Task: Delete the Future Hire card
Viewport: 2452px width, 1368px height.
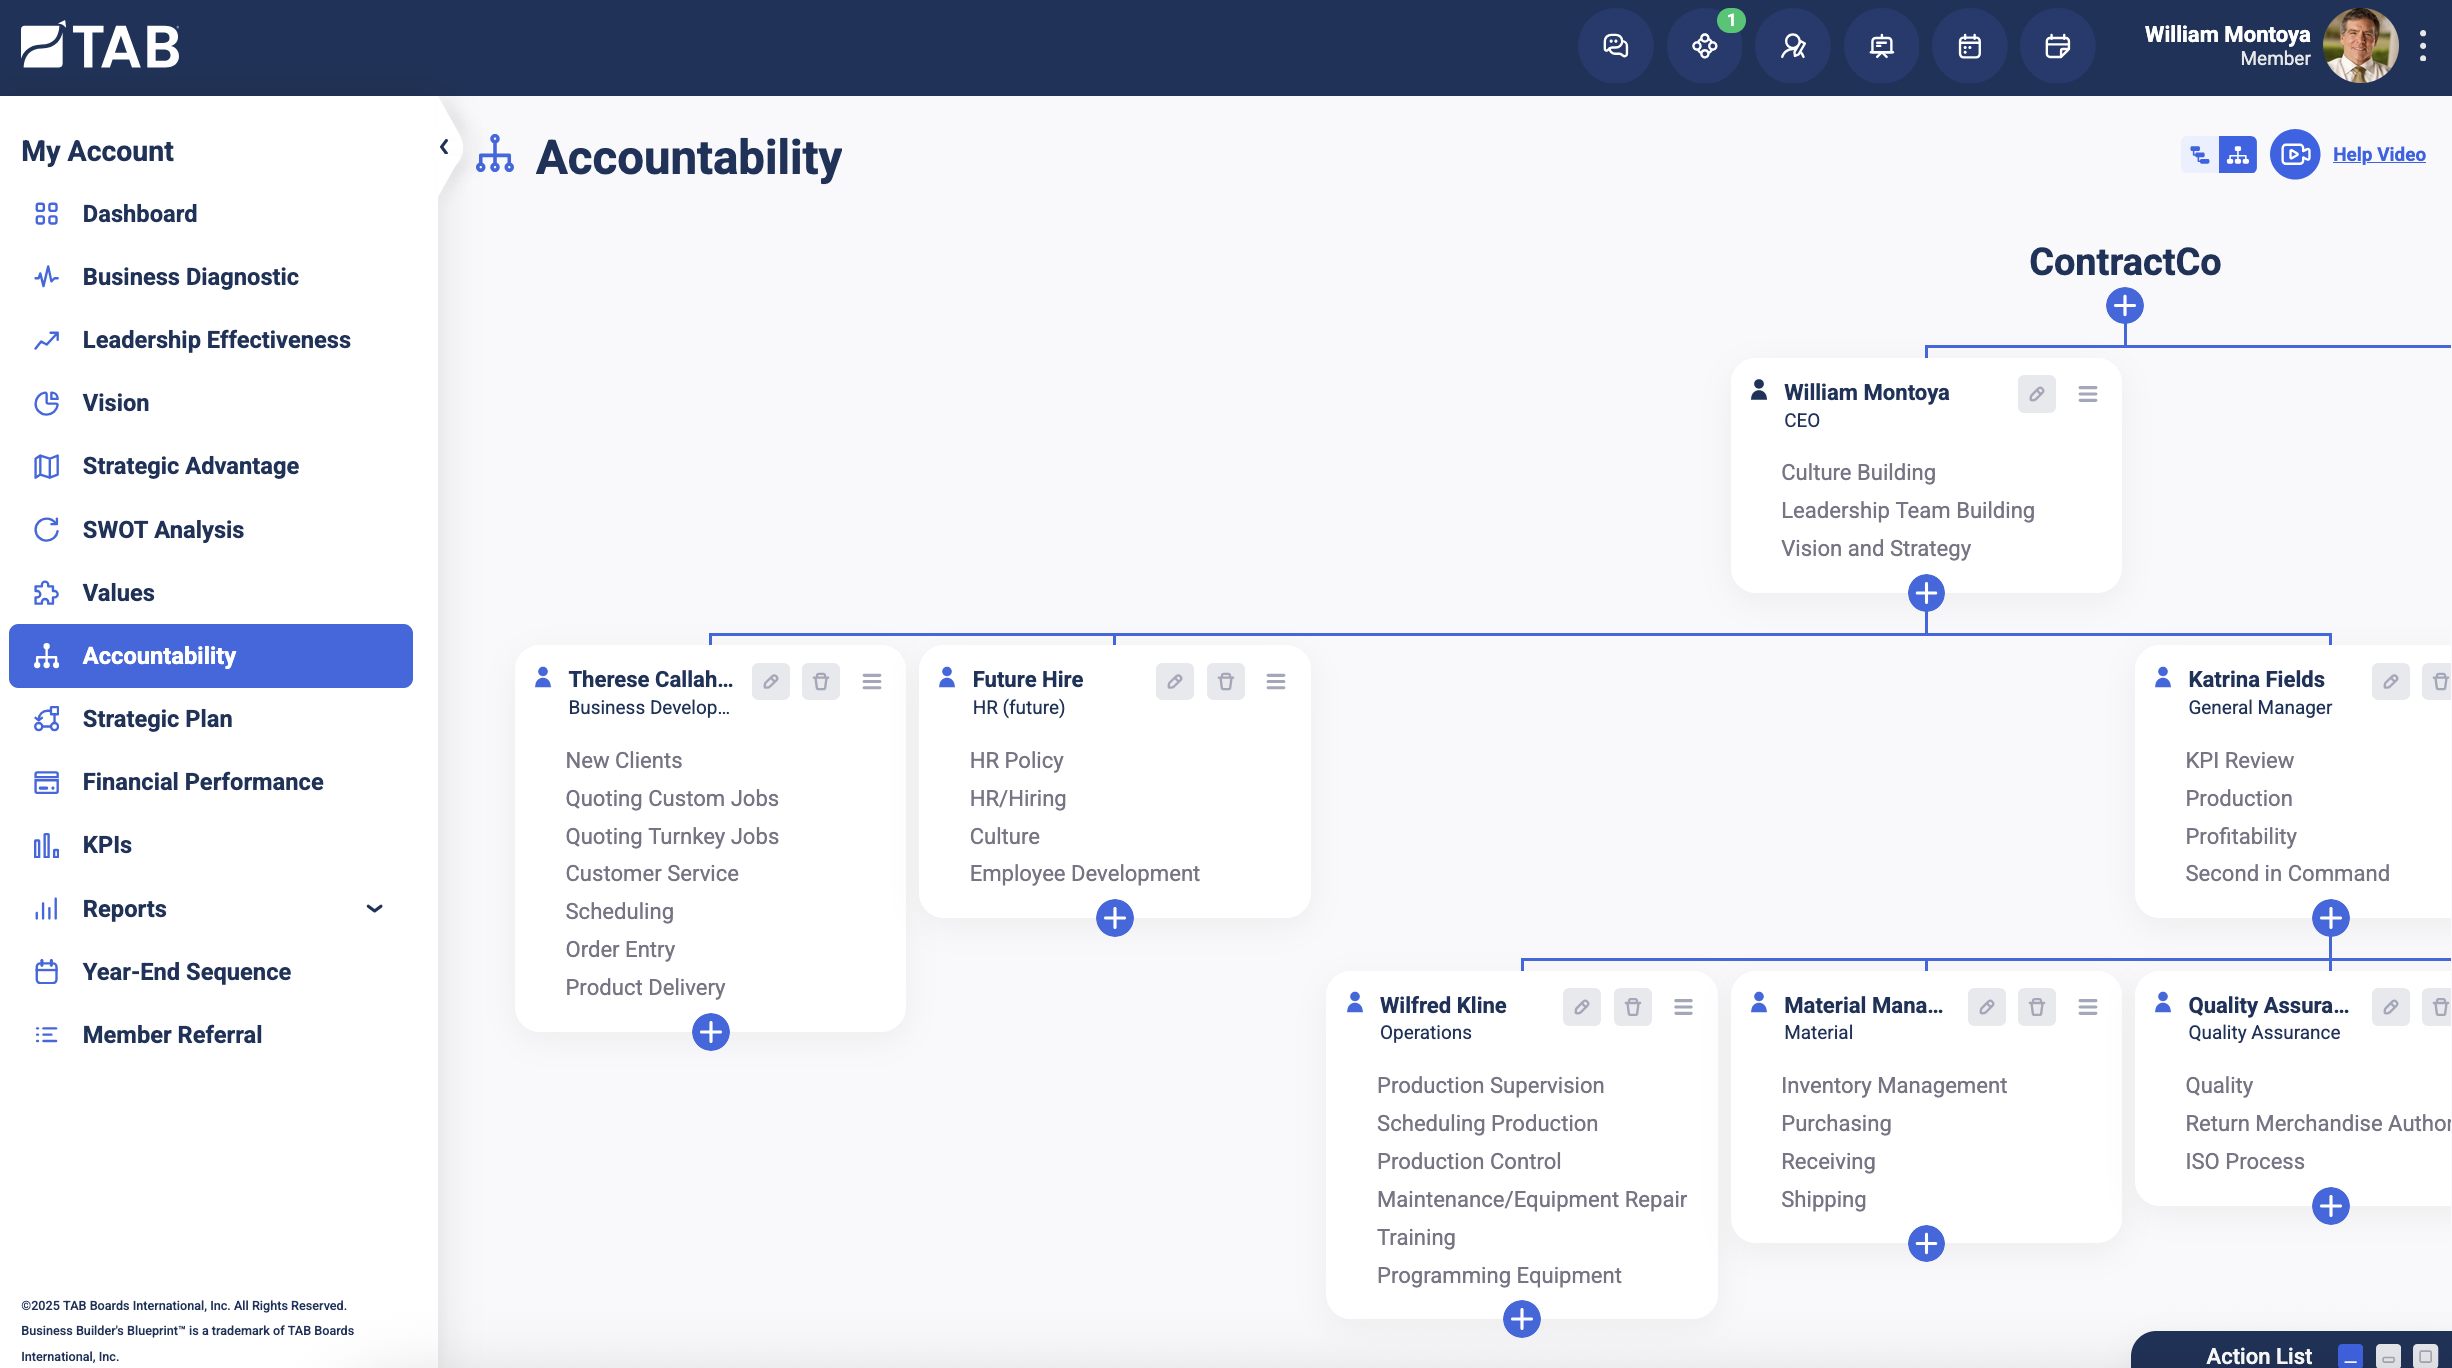Action: tap(1225, 682)
